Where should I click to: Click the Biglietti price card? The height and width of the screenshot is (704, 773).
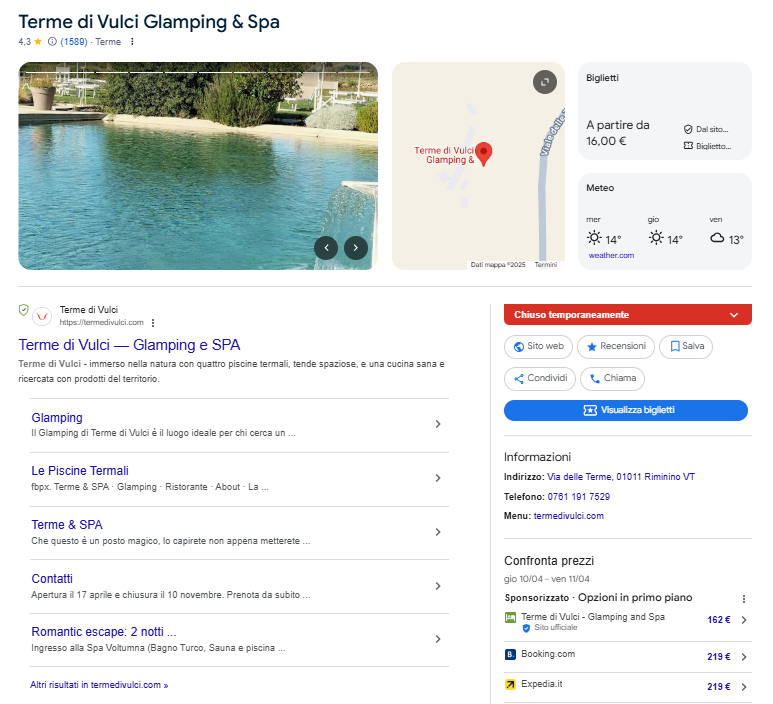pos(665,111)
